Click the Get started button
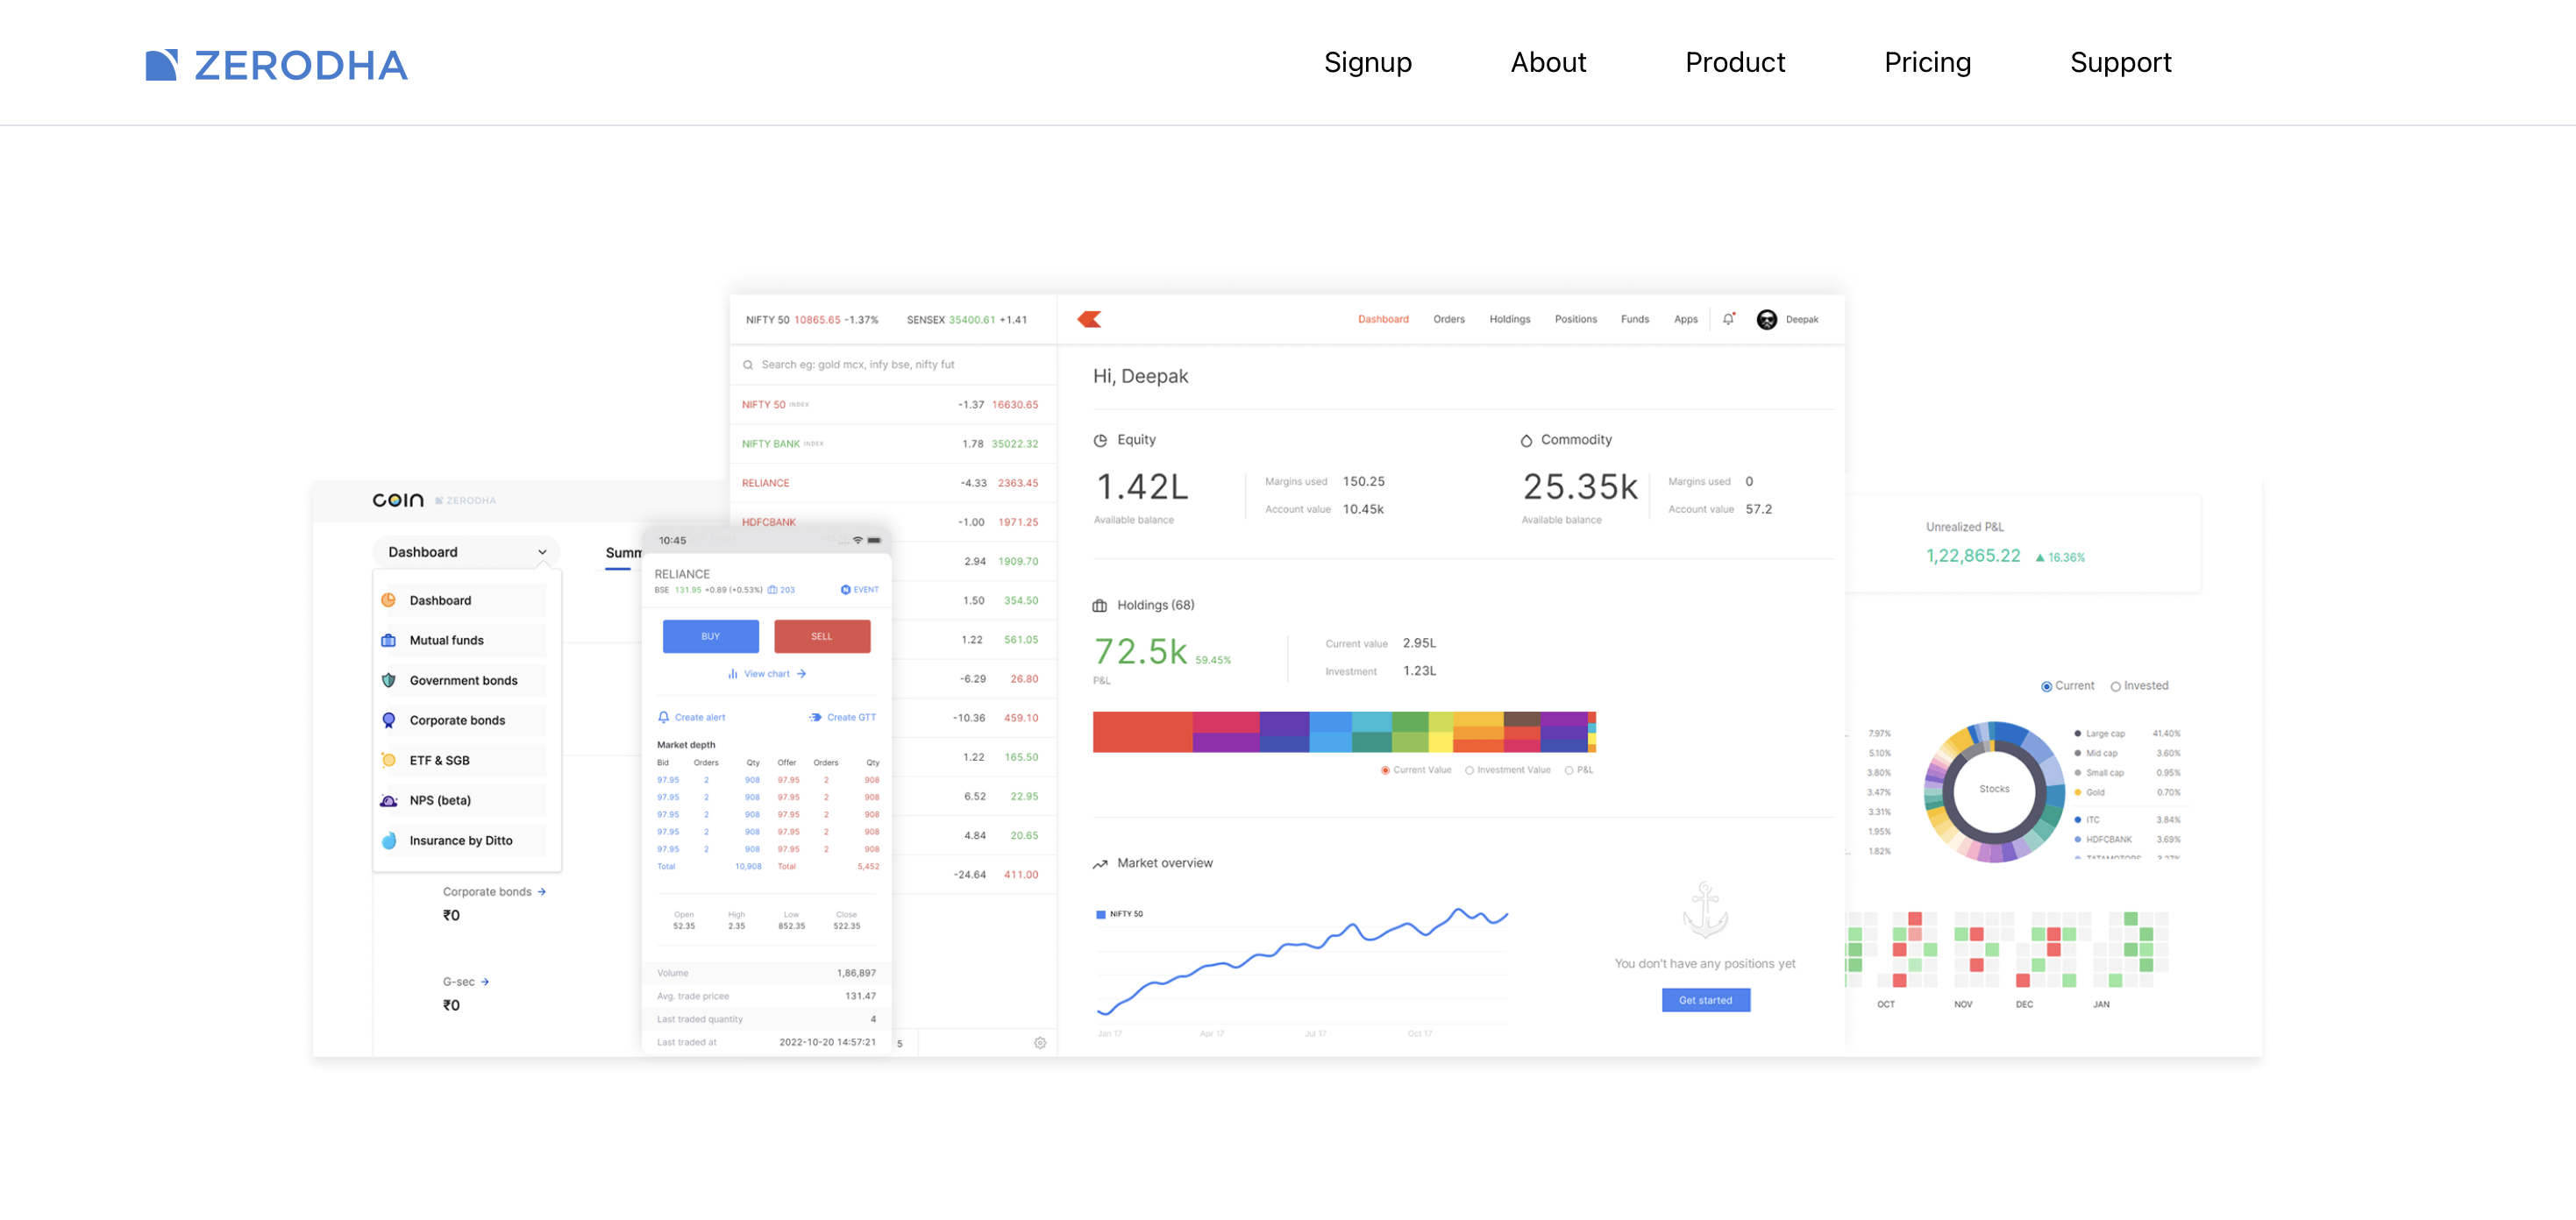The height and width of the screenshot is (1220, 2576). click(x=1705, y=1000)
